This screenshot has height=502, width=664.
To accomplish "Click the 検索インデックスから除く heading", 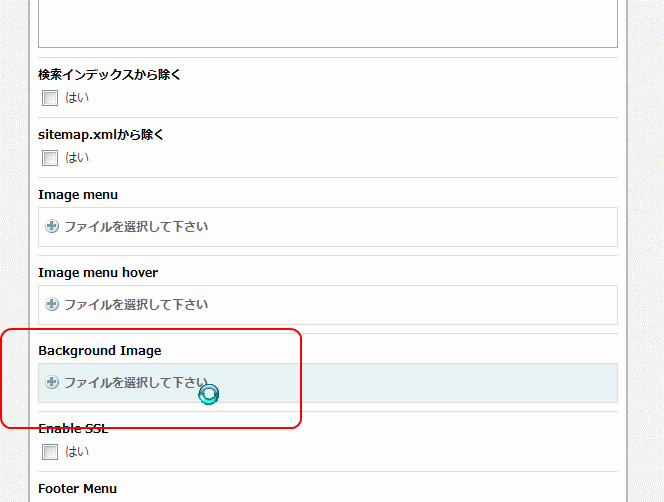I will [109, 75].
